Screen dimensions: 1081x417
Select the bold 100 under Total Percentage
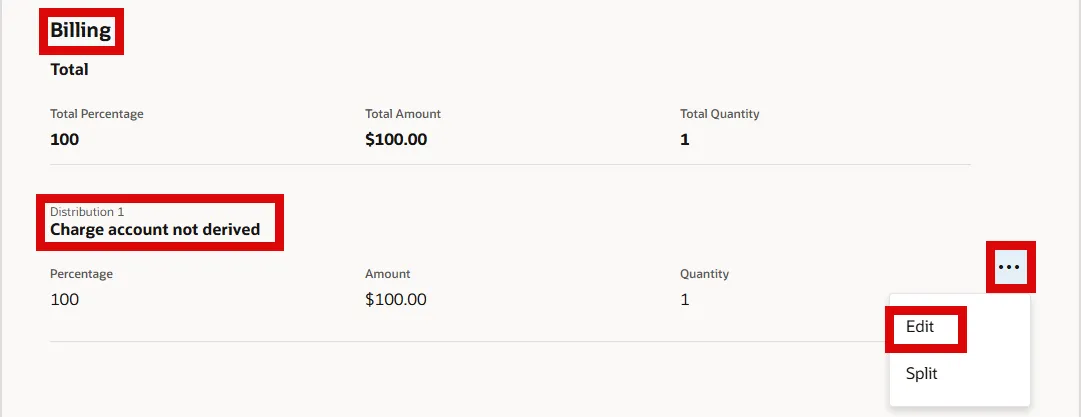64,140
